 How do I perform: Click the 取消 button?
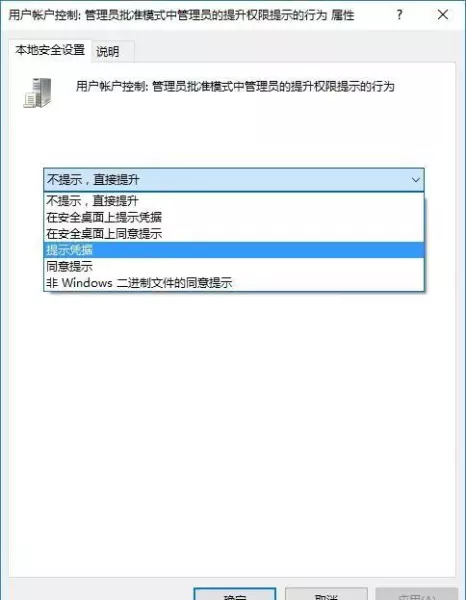tap(326, 594)
